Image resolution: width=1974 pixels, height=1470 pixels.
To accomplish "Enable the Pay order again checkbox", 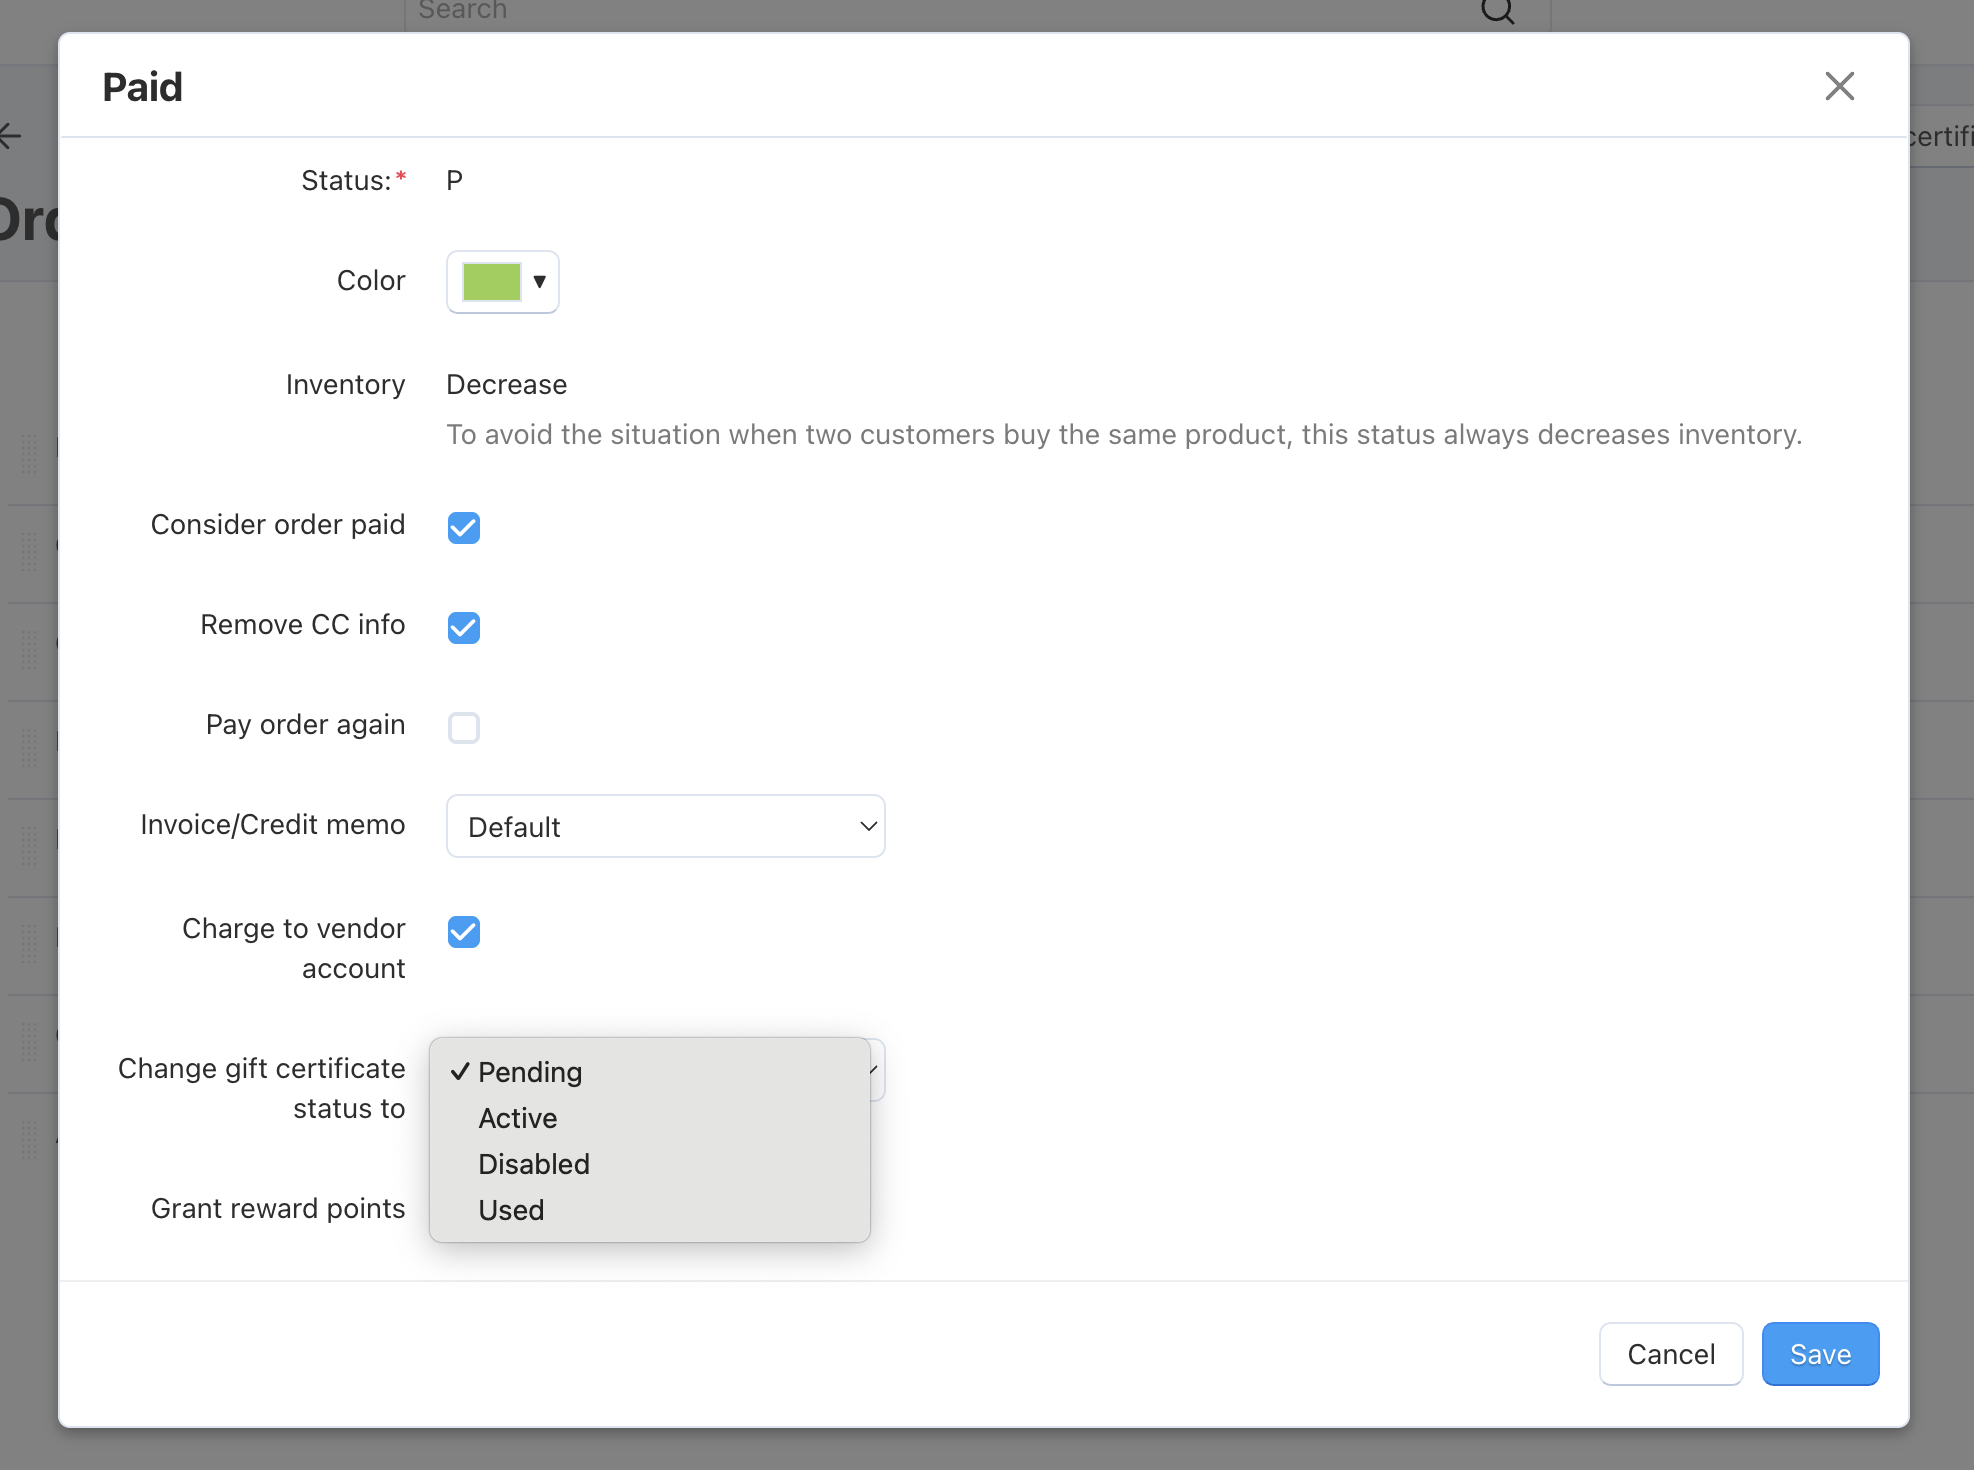I will click(464, 727).
